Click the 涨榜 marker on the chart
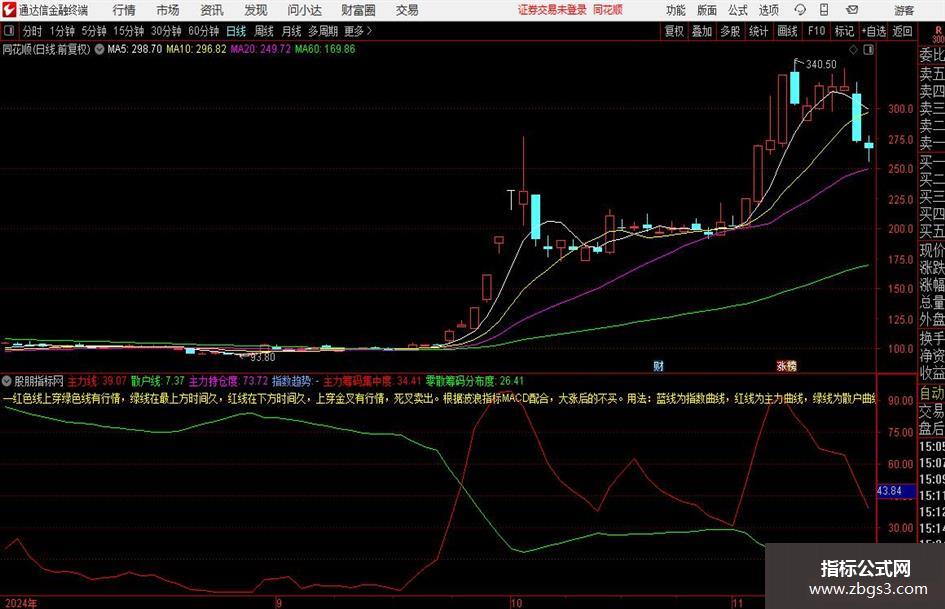 click(x=786, y=365)
